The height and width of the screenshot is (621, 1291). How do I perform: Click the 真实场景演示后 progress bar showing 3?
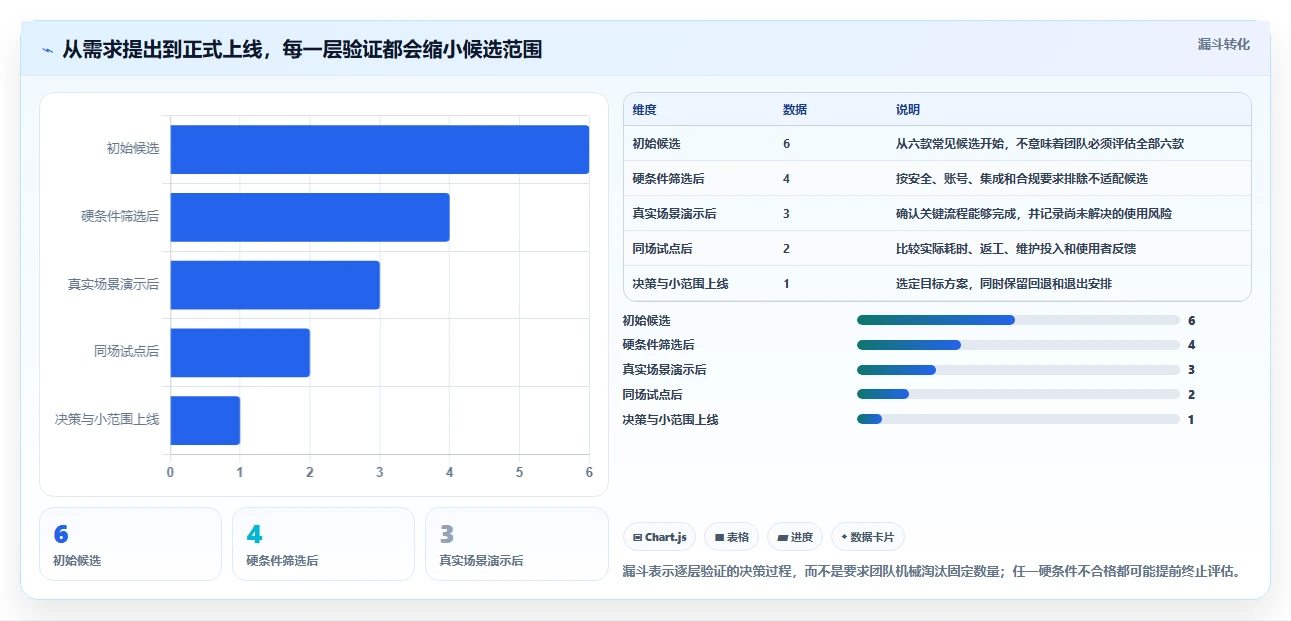coord(1018,370)
